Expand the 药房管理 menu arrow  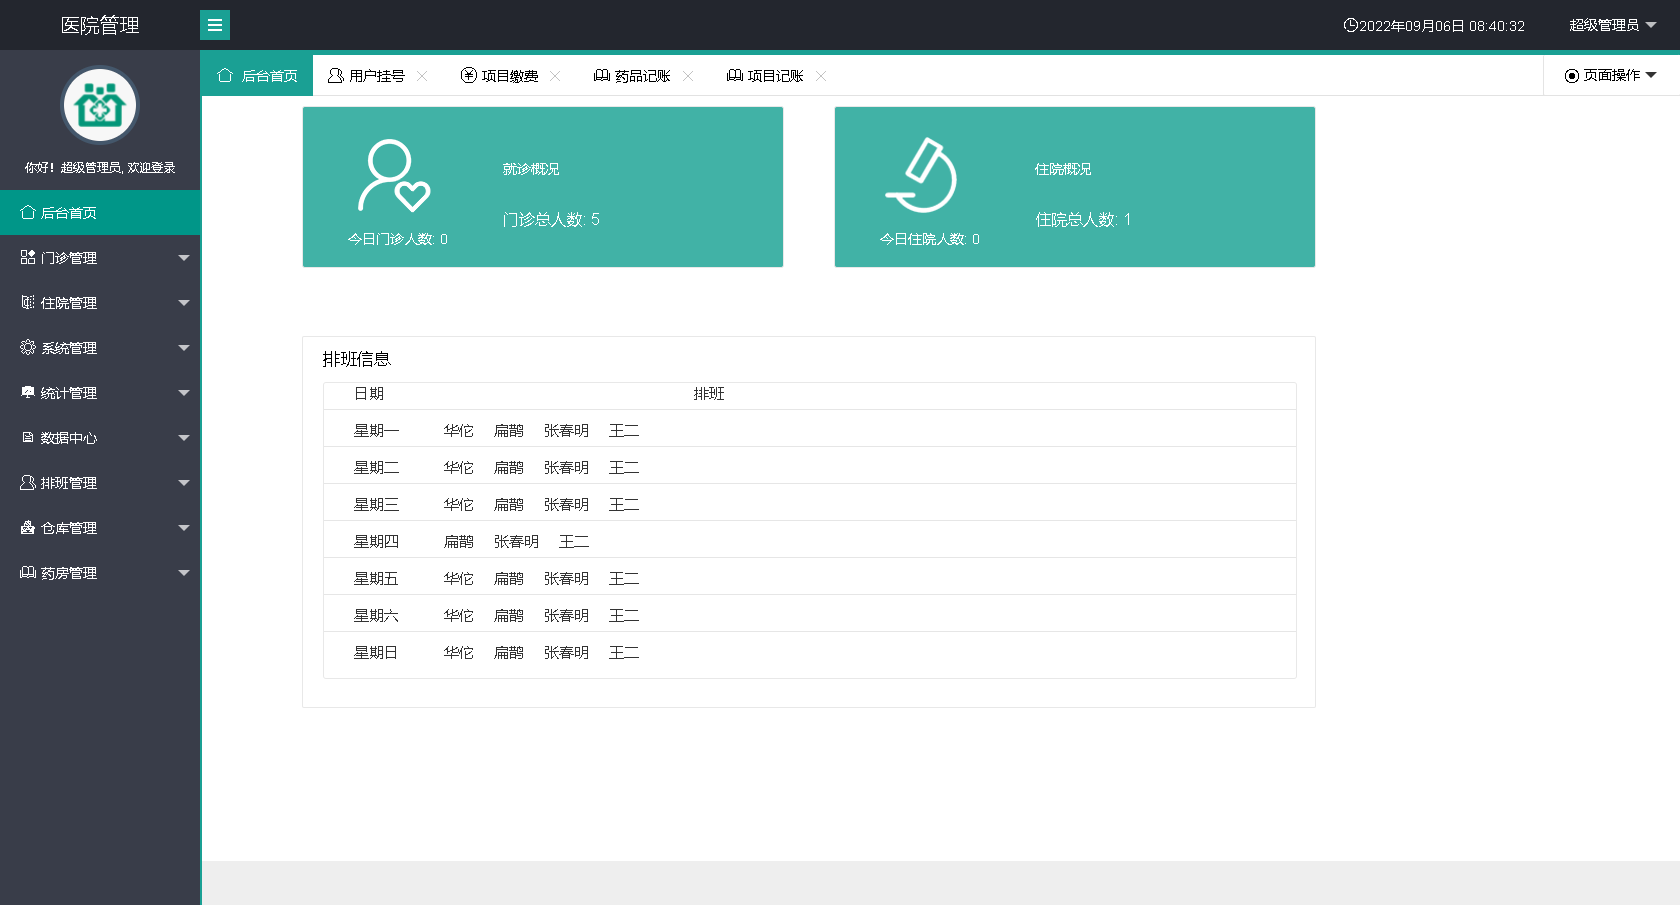coord(184,573)
